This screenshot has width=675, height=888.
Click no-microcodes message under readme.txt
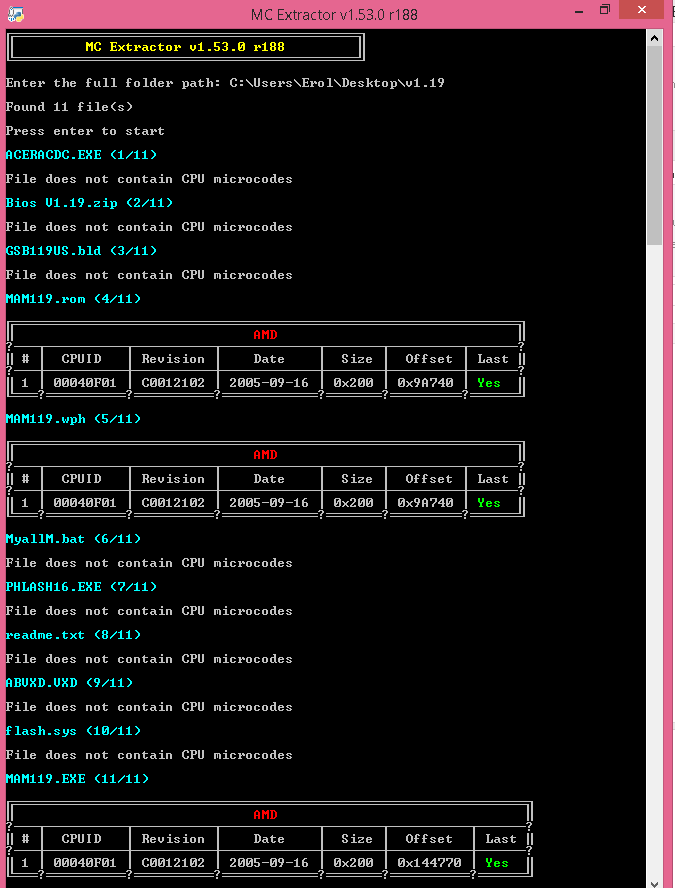[149, 659]
